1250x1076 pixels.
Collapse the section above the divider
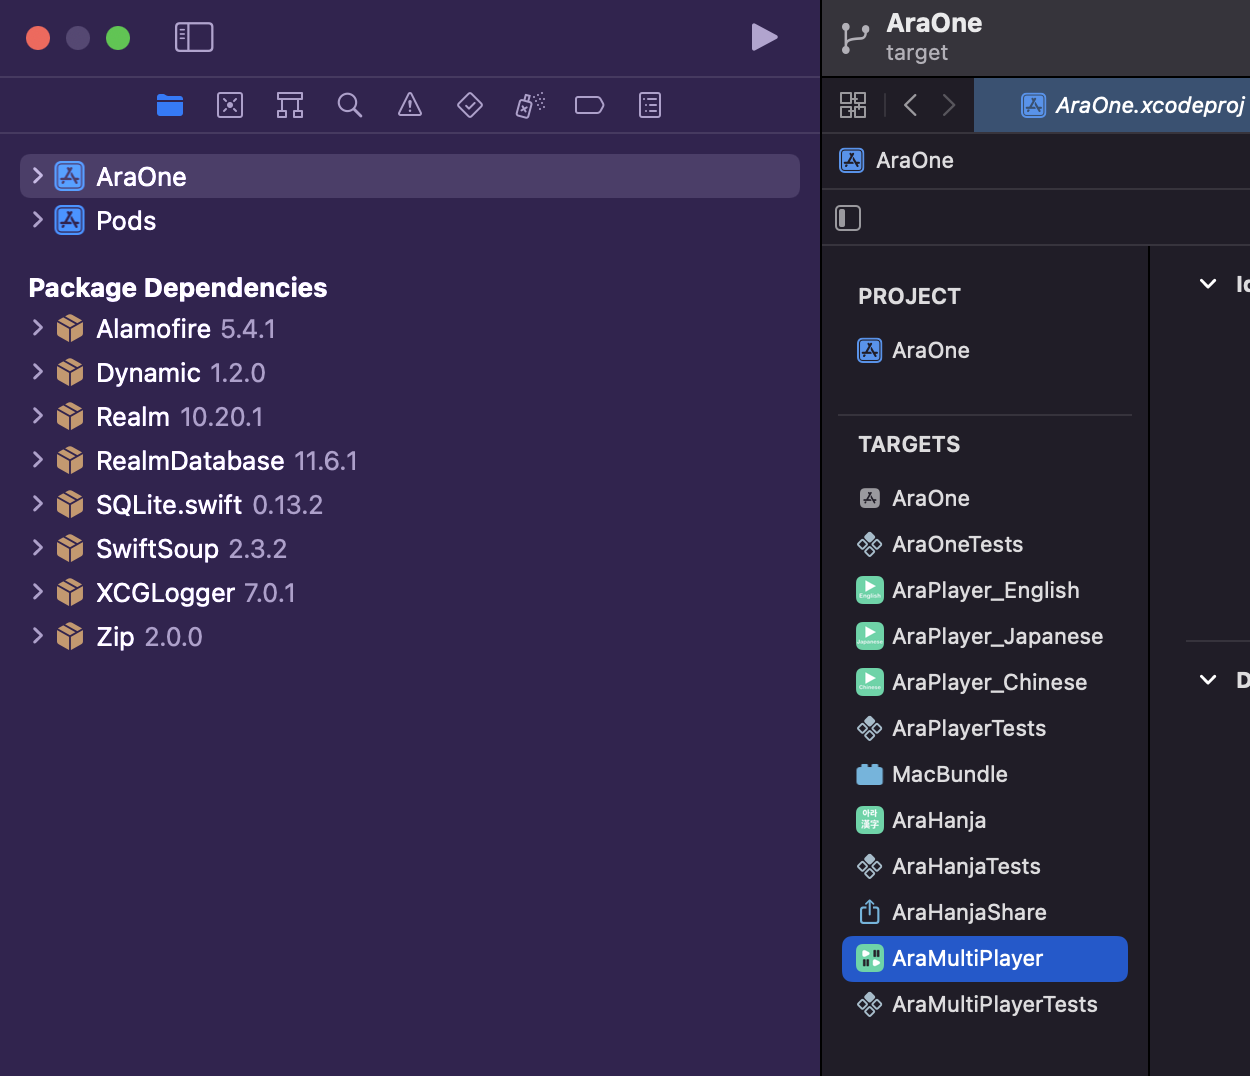[x=1208, y=284]
